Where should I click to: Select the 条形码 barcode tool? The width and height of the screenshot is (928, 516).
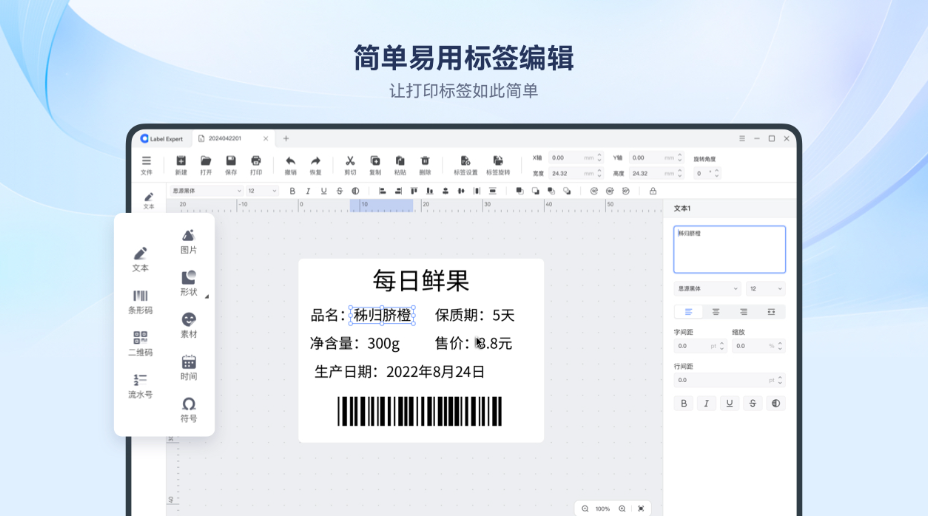coord(140,302)
